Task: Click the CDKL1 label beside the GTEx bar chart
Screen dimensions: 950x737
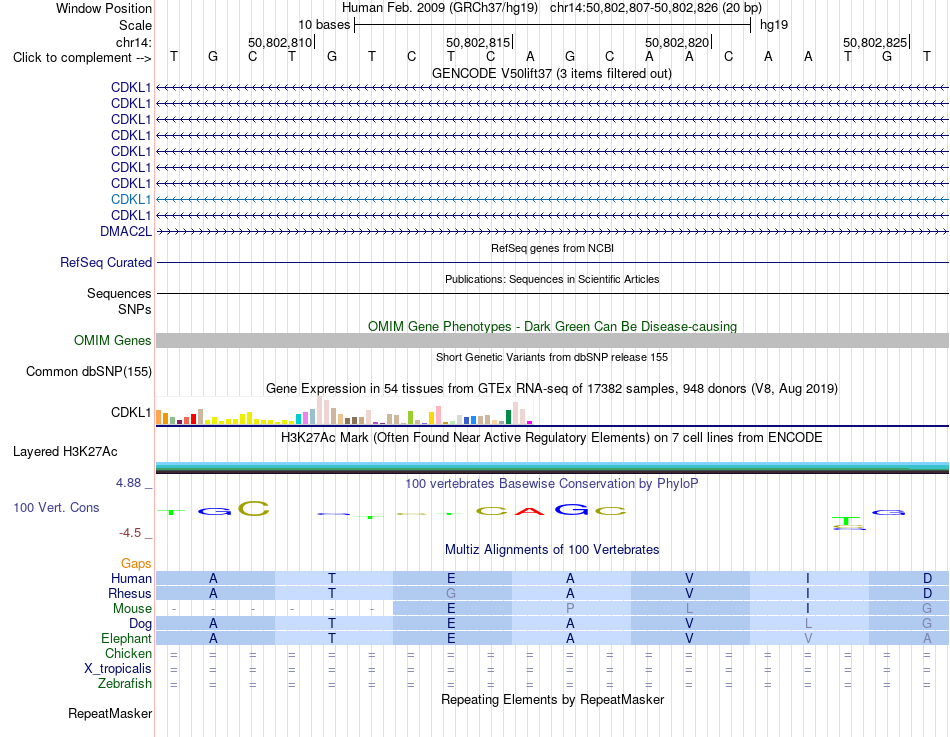Action: (131, 413)
